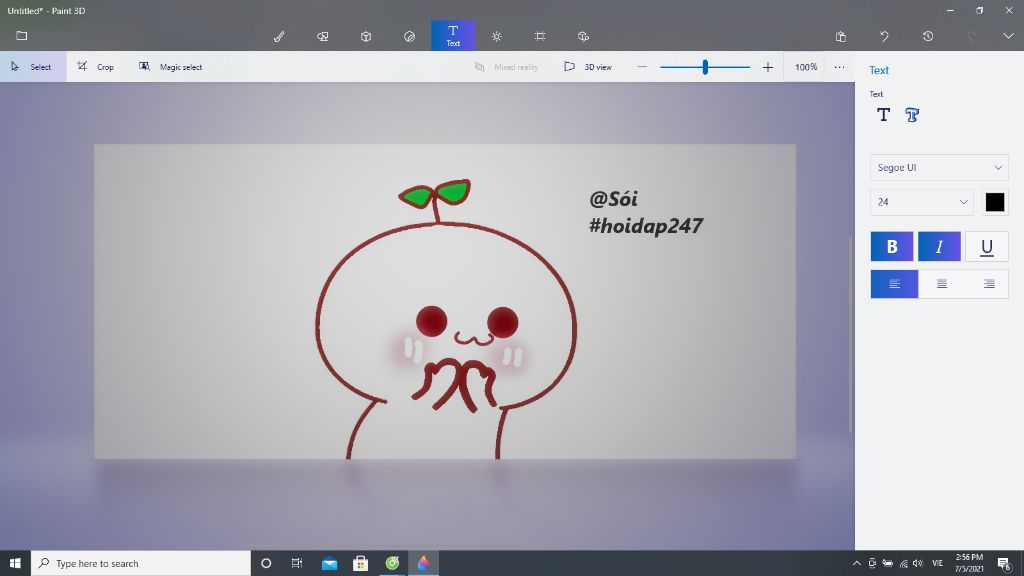Zoom in with the plus button

(x=768, y=67)
